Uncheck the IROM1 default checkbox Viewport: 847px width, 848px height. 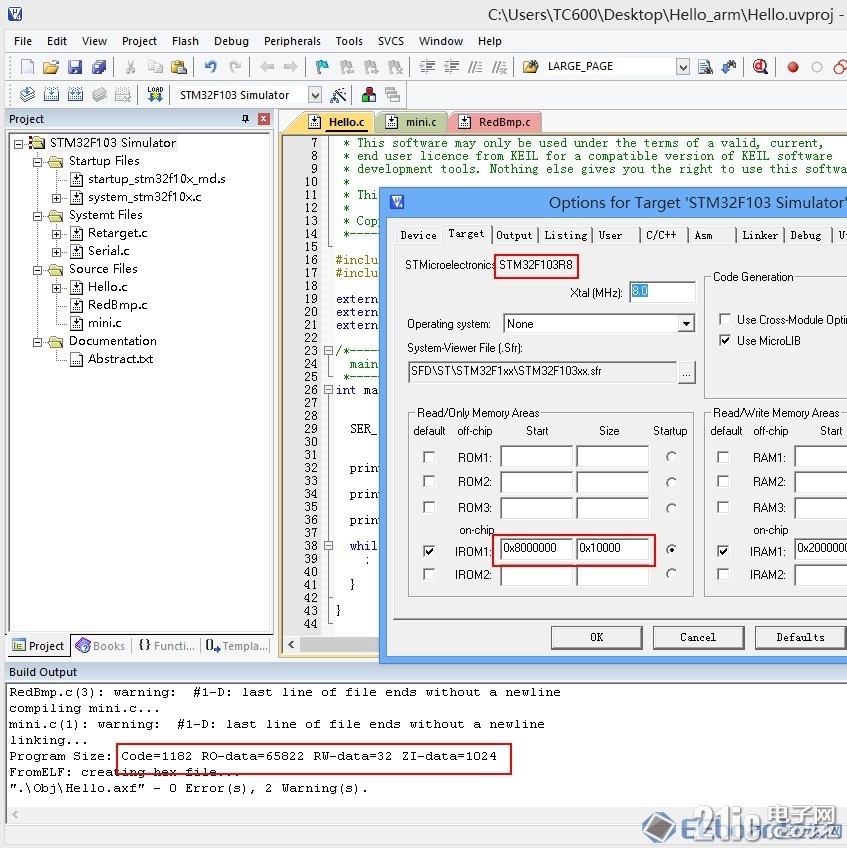coord(429,551)
